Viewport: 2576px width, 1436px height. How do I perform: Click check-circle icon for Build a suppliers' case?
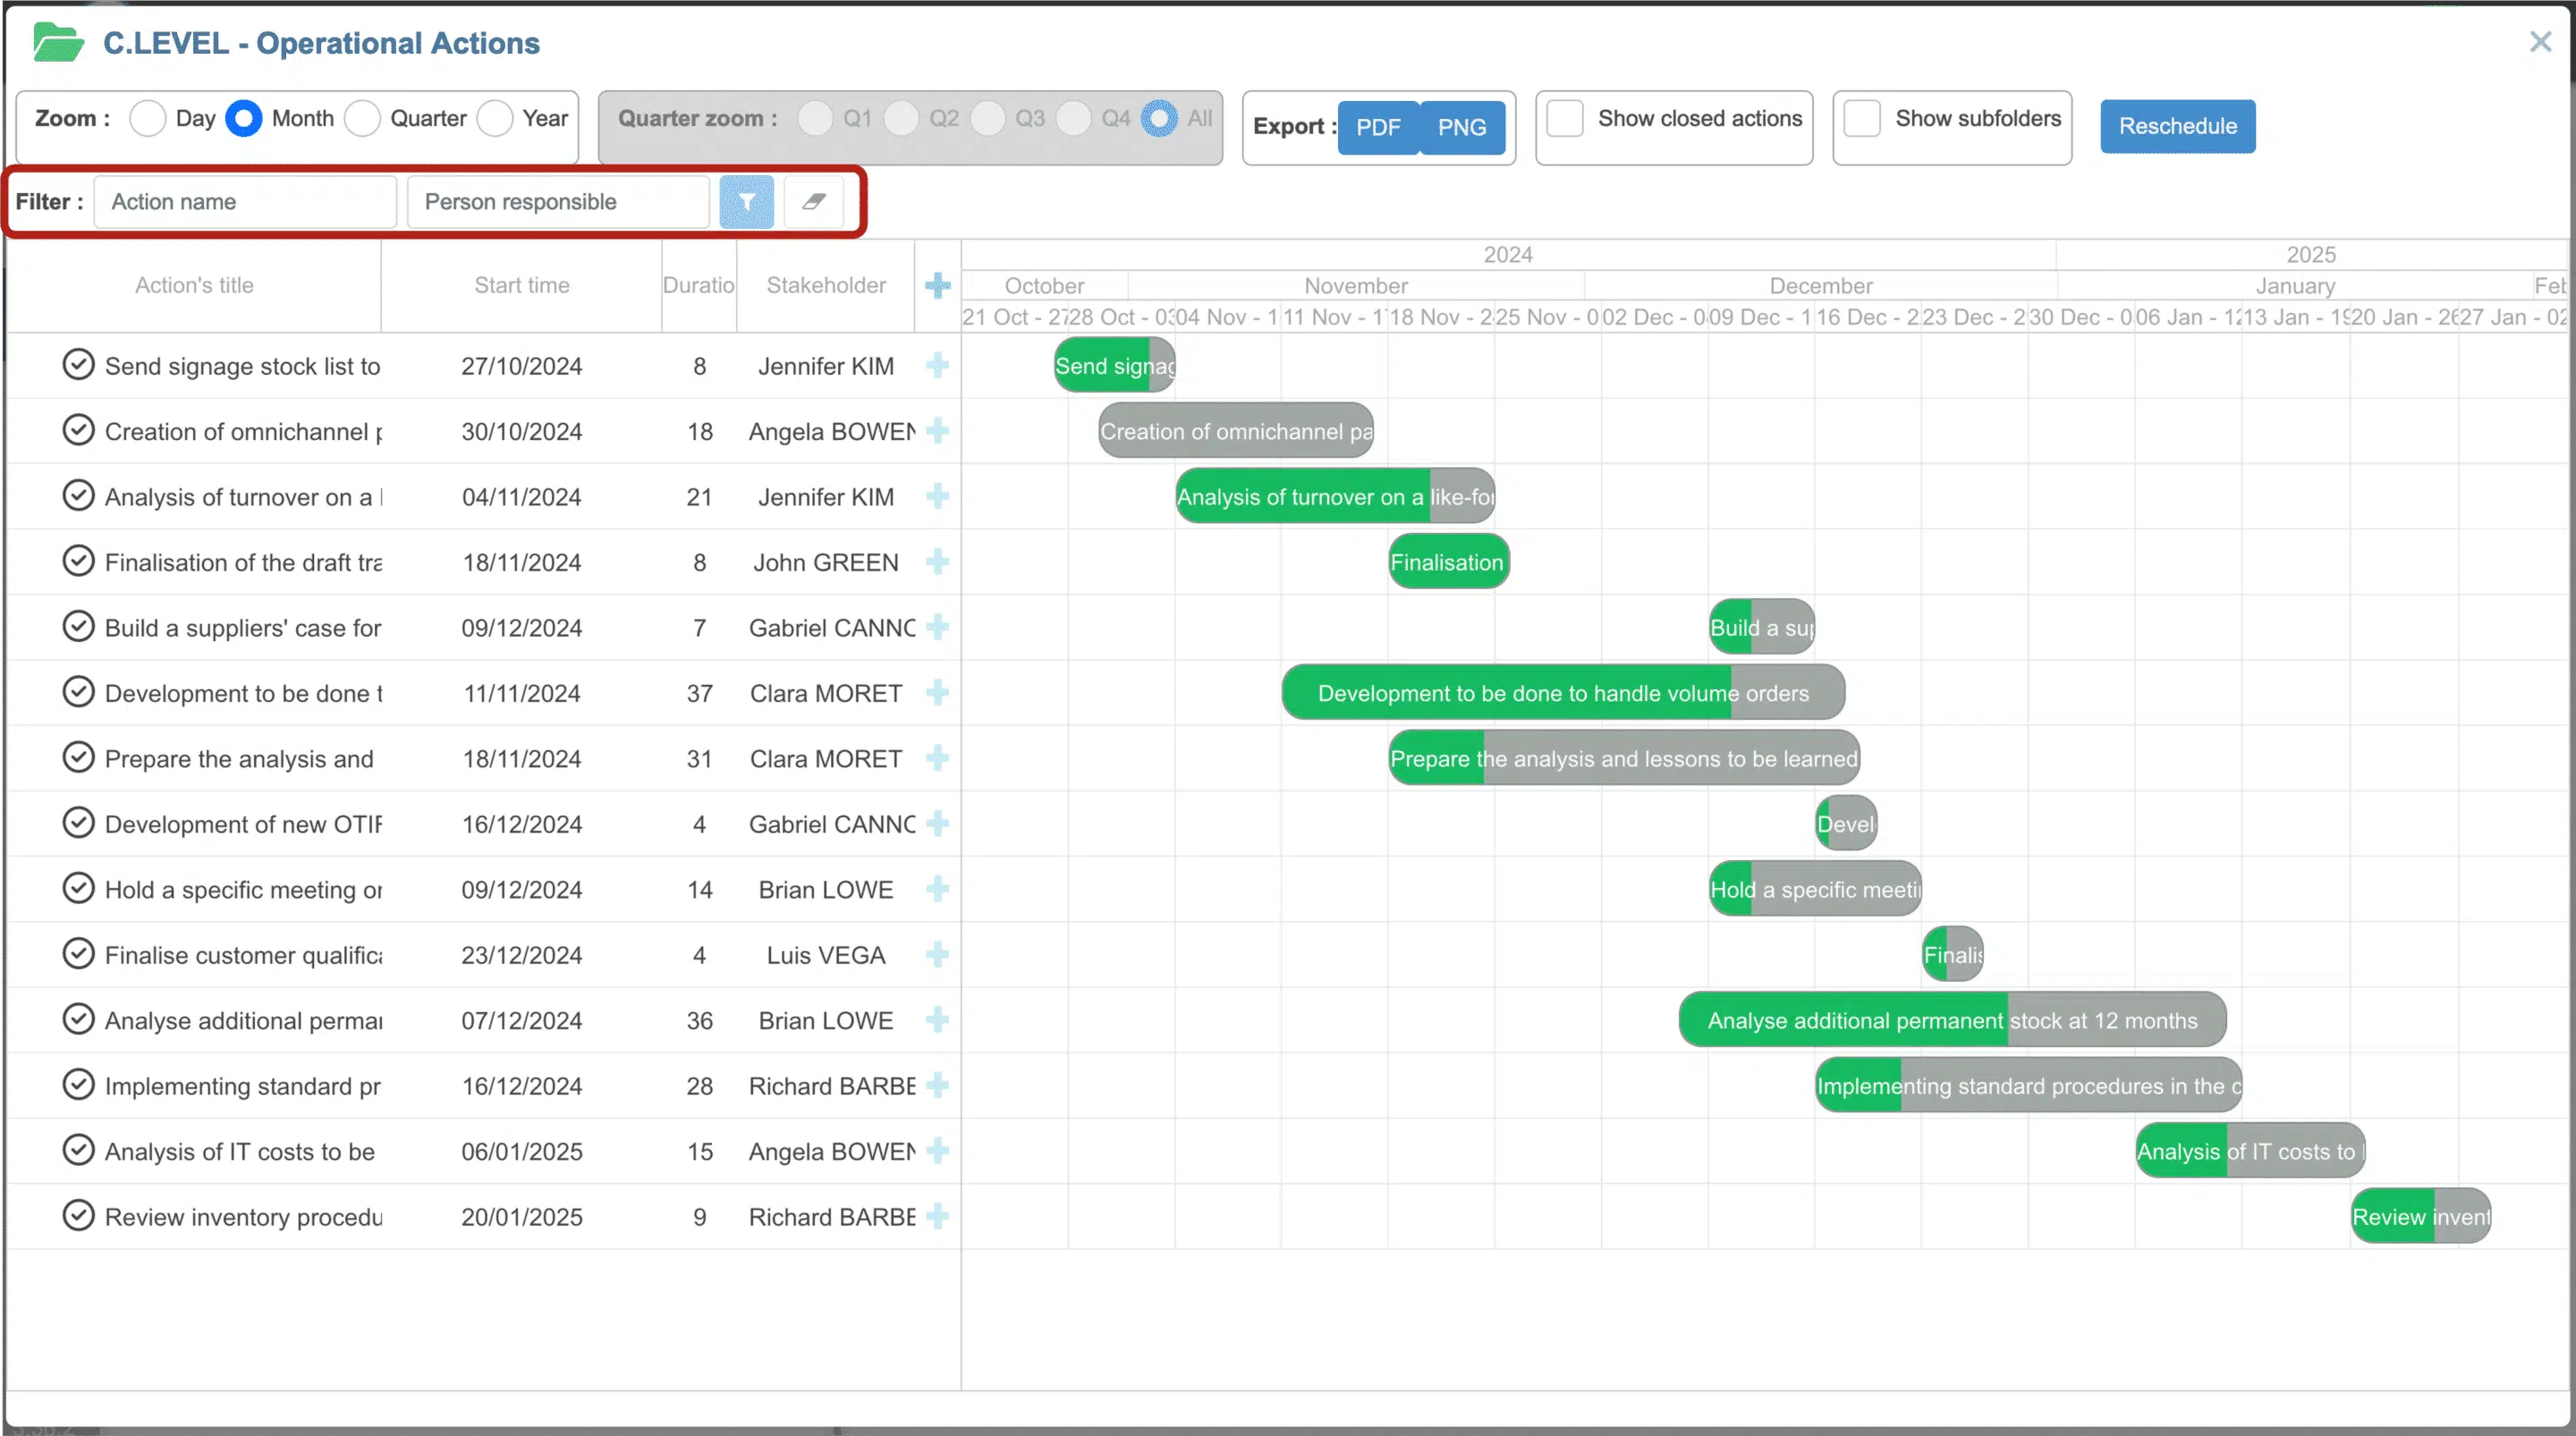78,627
